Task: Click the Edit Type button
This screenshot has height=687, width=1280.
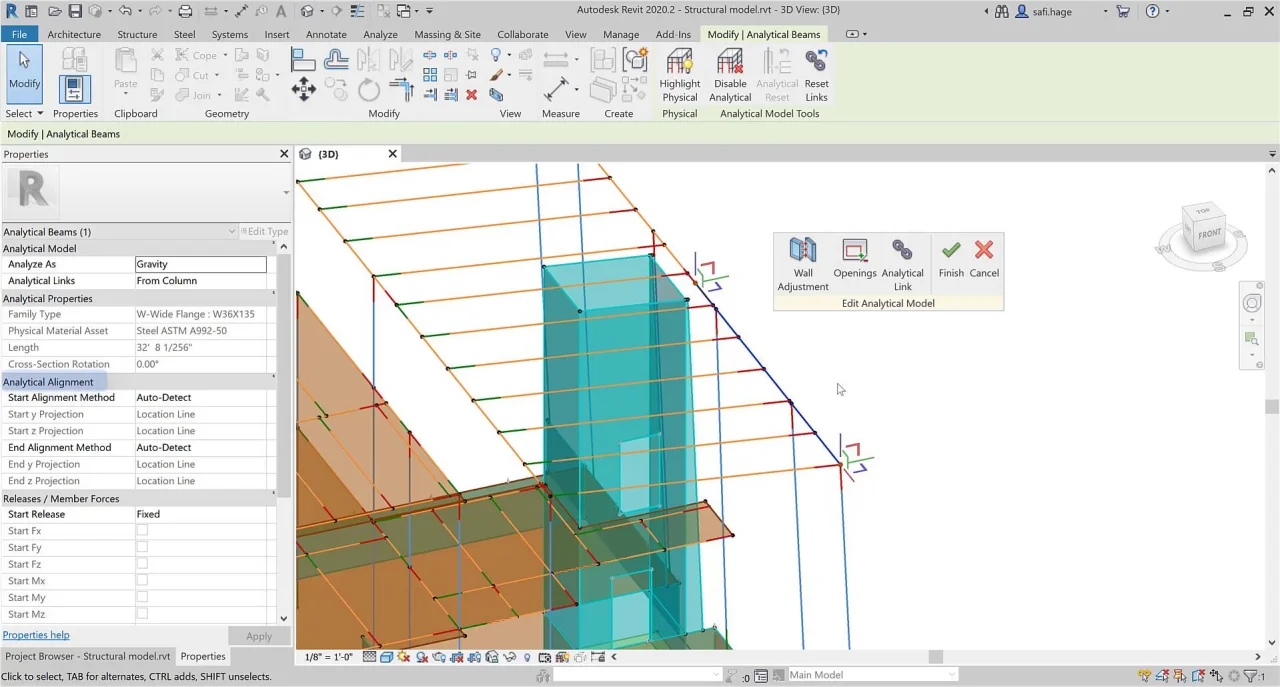Action: [x=265, y=231]
